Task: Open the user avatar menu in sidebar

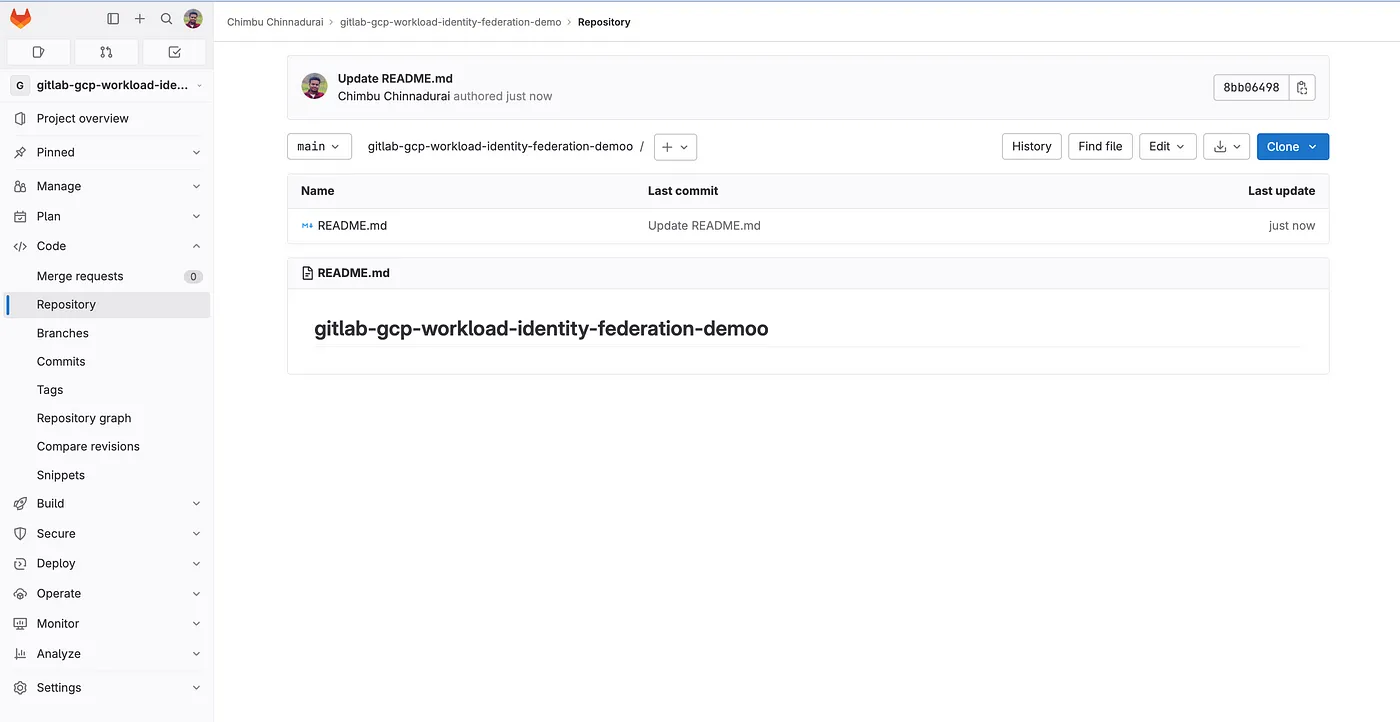Action: click(193, 19)
